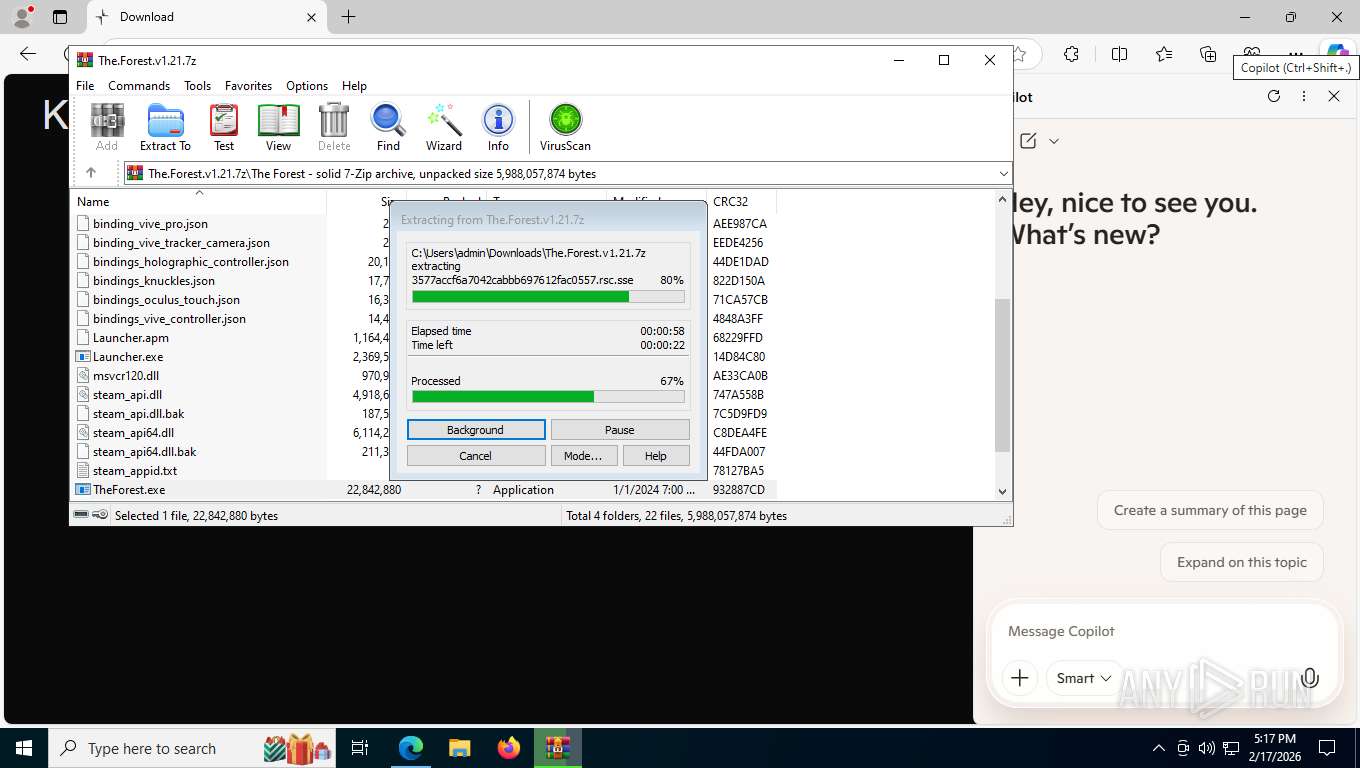This screenshot has width=1360, height=768.
Task: Open the Smart mode dropdown in Copilot
Action: 1084,678
